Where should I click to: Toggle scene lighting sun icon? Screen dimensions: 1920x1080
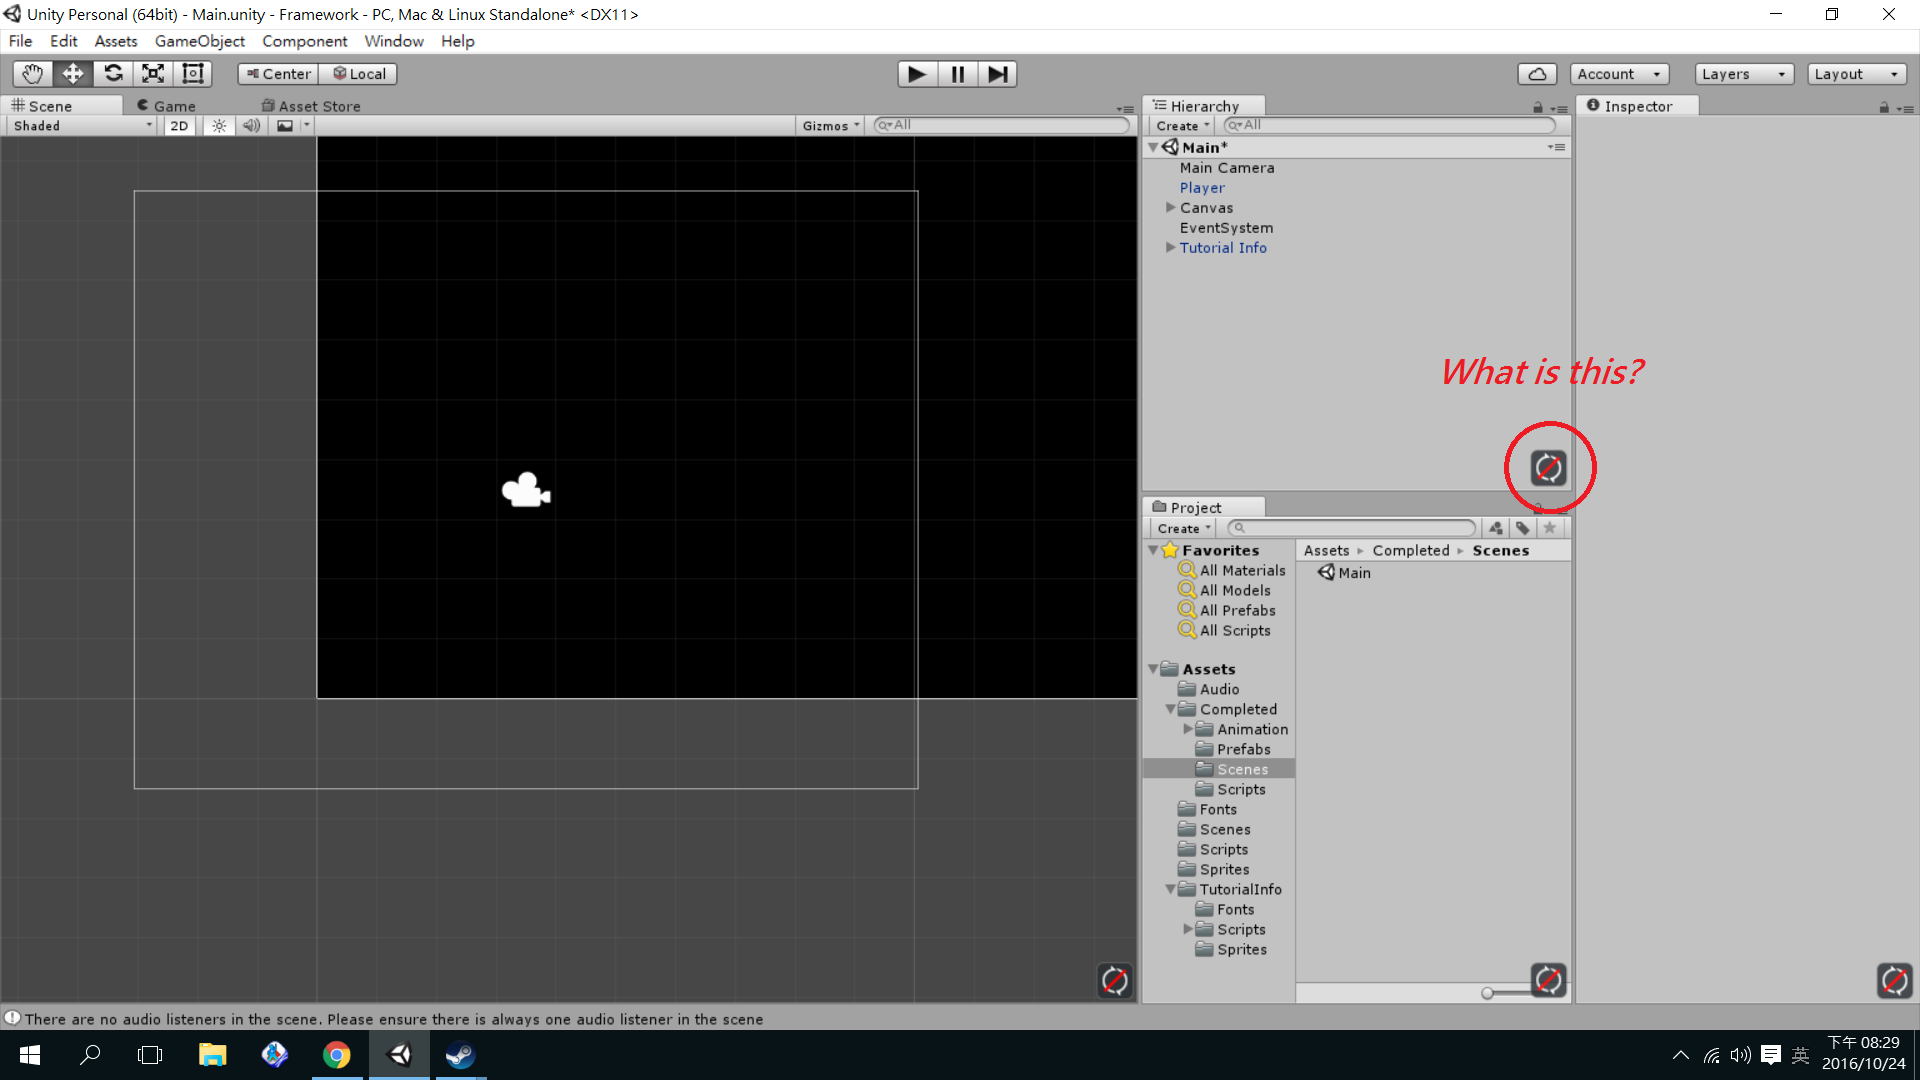pos(219,126)
